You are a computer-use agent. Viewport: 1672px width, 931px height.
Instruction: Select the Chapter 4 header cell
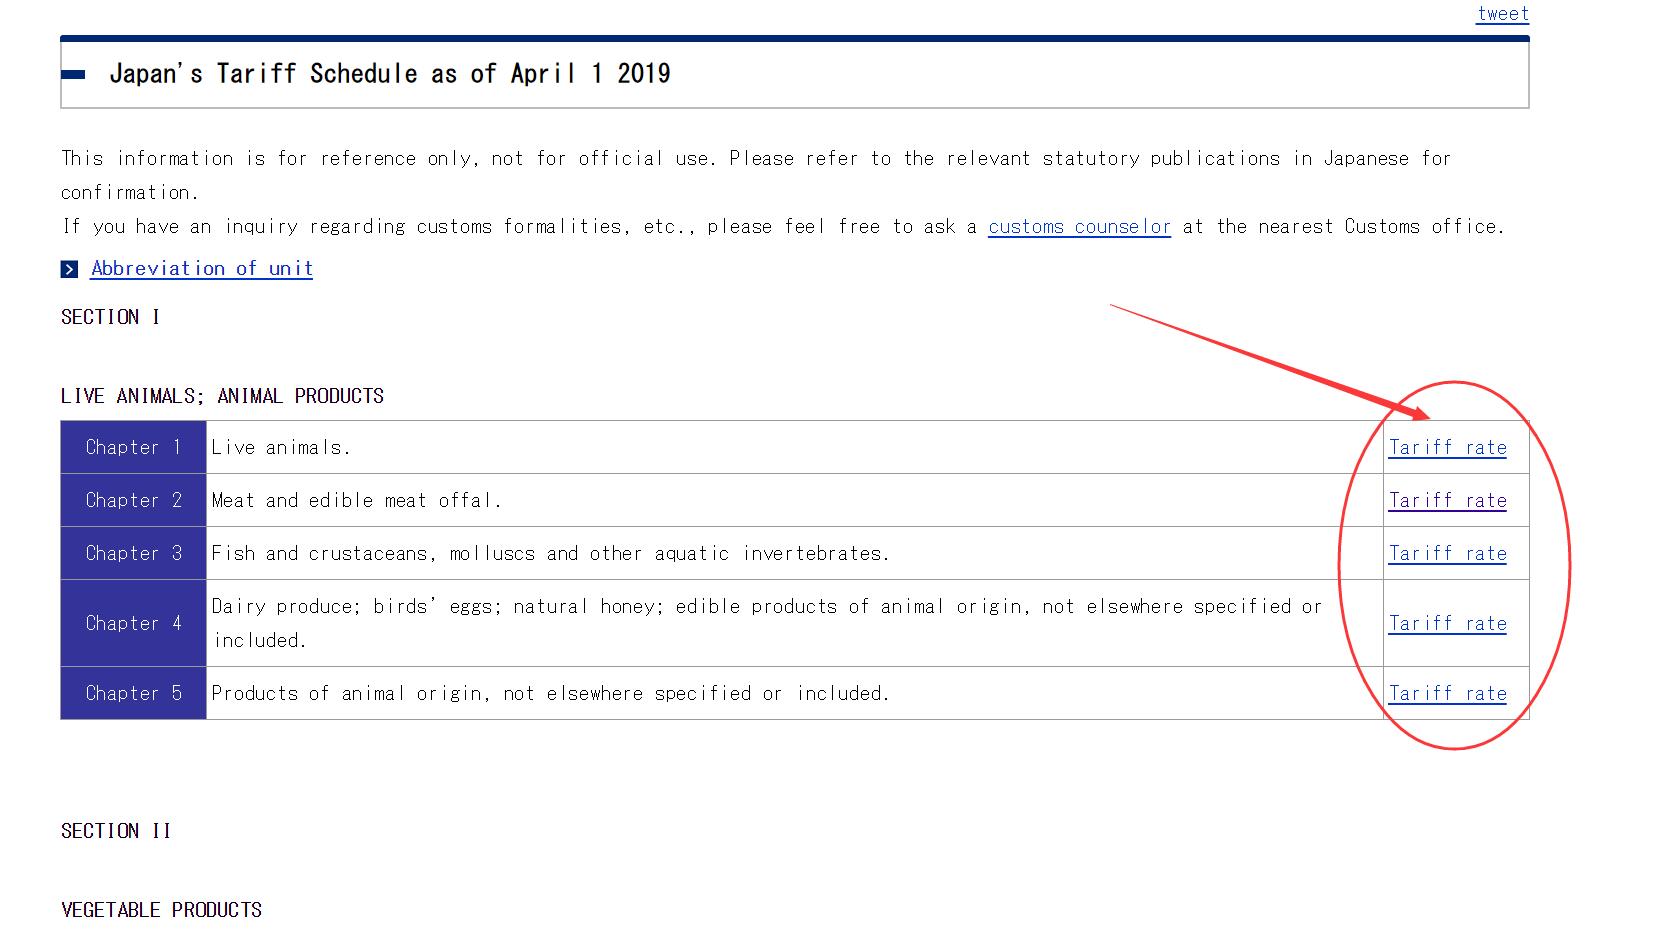(133, 623)
